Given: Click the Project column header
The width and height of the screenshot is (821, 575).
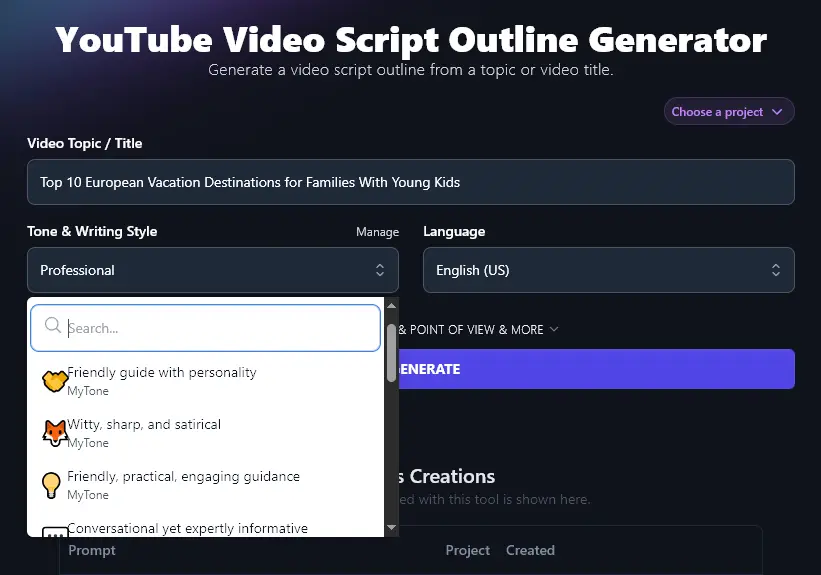Looking at the screenshot, I should [x=468, y=550].
